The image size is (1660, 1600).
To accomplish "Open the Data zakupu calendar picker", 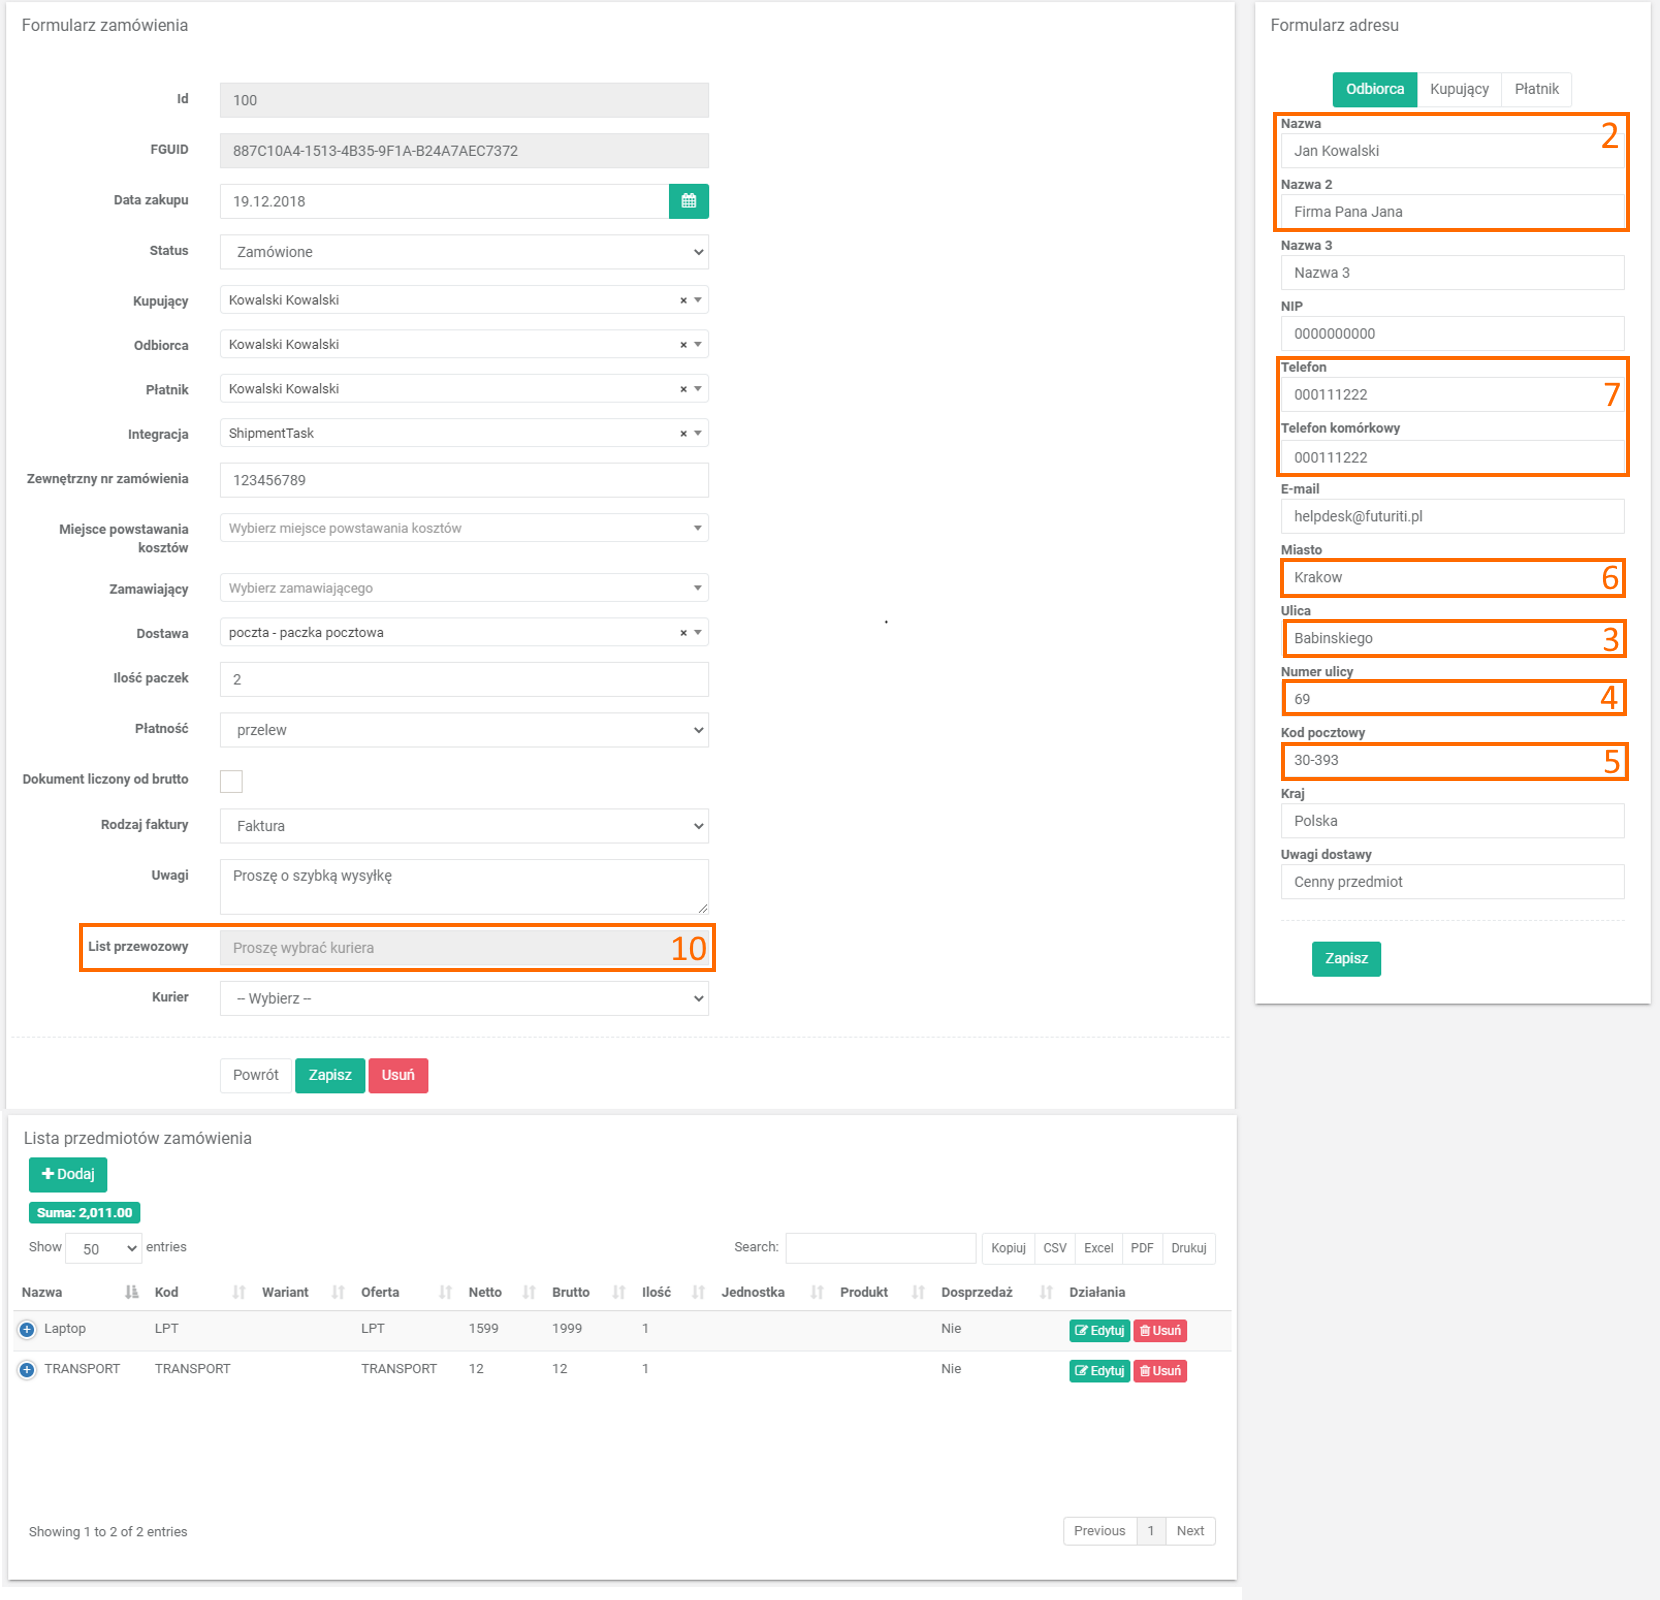I will click(688, 201).
